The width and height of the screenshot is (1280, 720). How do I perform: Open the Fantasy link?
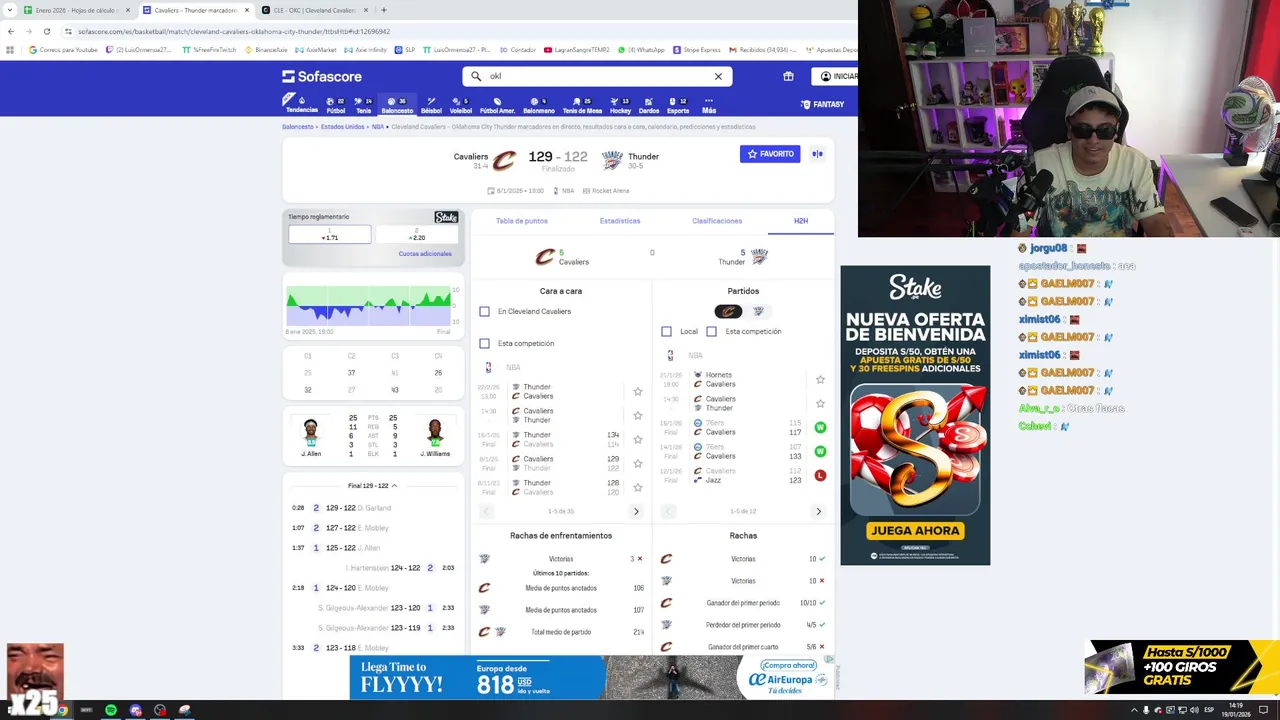coord(822,104)
